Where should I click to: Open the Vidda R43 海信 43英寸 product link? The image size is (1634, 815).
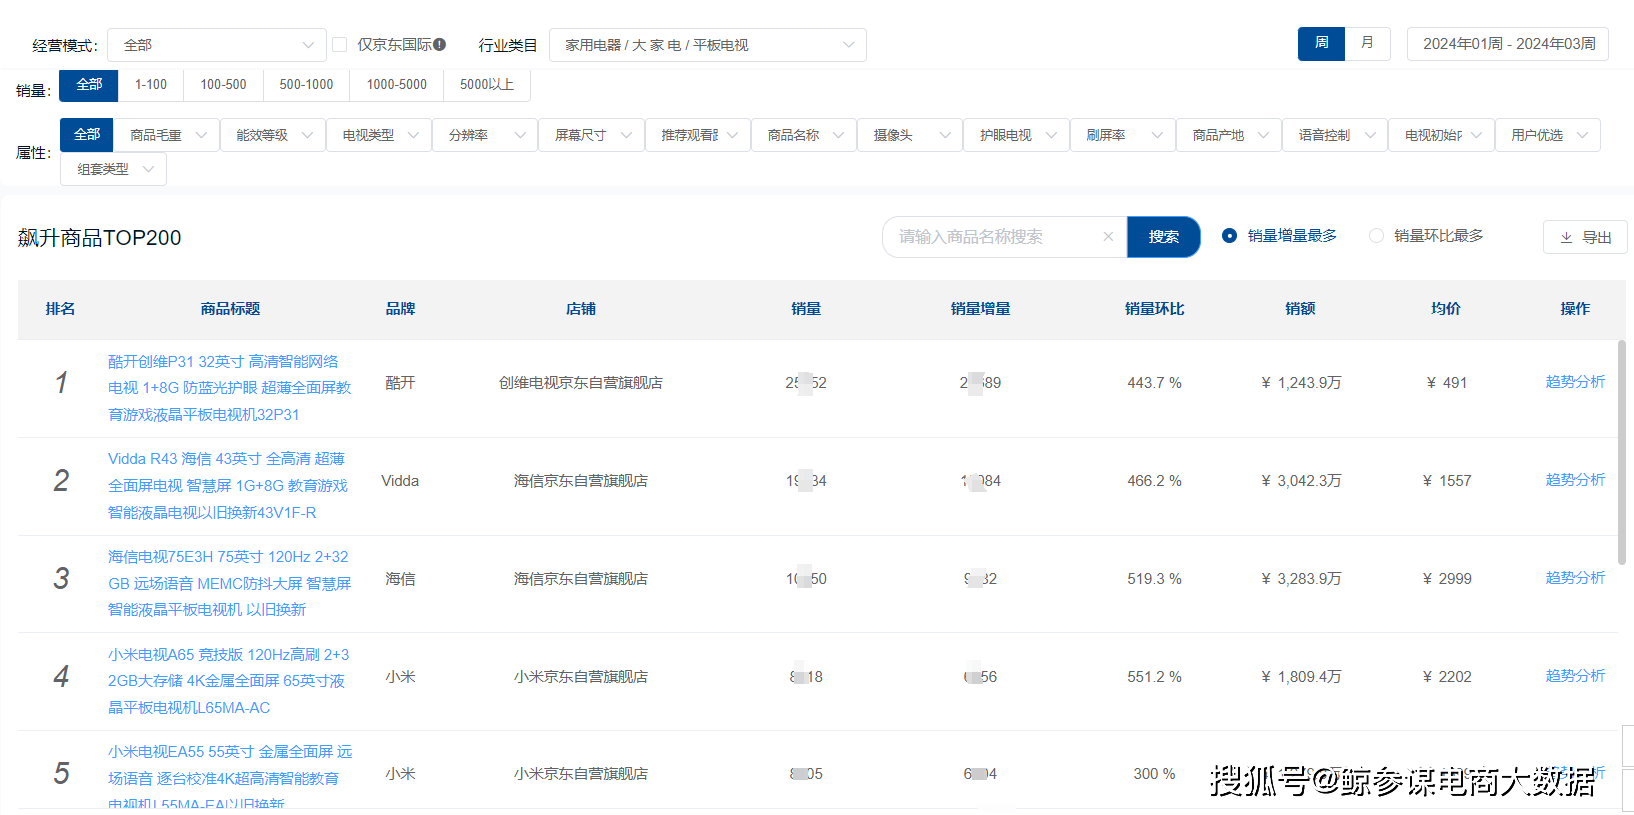click(228, 486)
